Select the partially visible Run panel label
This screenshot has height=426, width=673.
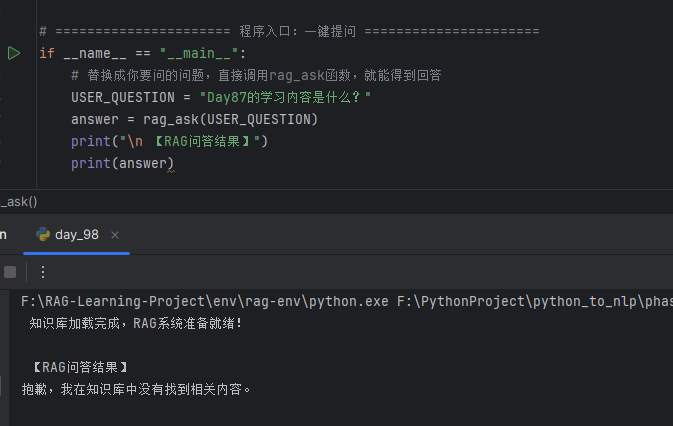tap(3, 235)
